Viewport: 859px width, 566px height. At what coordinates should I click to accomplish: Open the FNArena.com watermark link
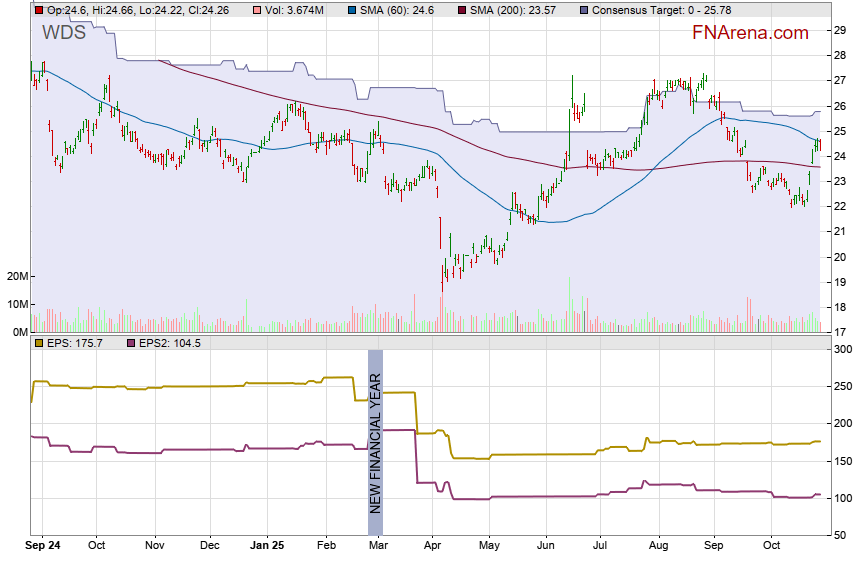[x=750, y=33]
